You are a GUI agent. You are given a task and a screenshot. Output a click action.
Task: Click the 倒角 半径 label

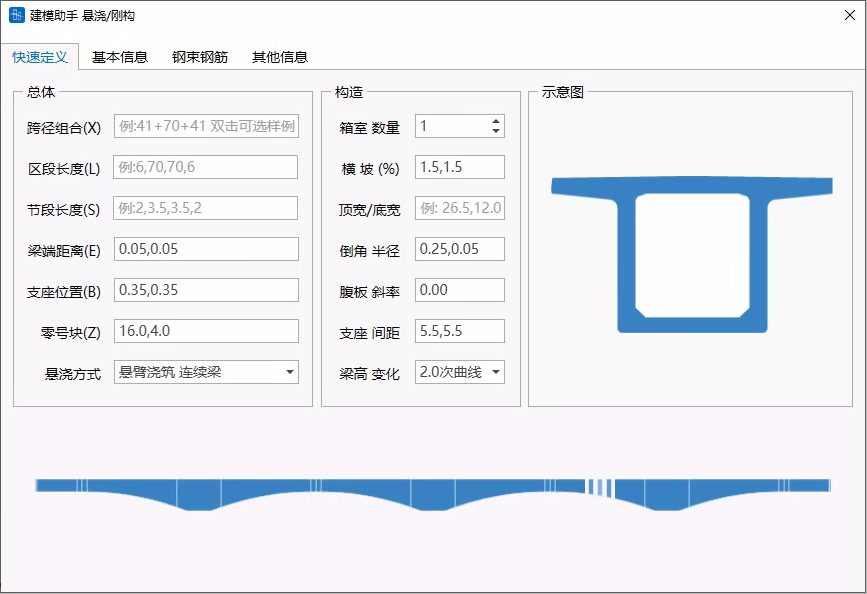(x=369, y=251)
